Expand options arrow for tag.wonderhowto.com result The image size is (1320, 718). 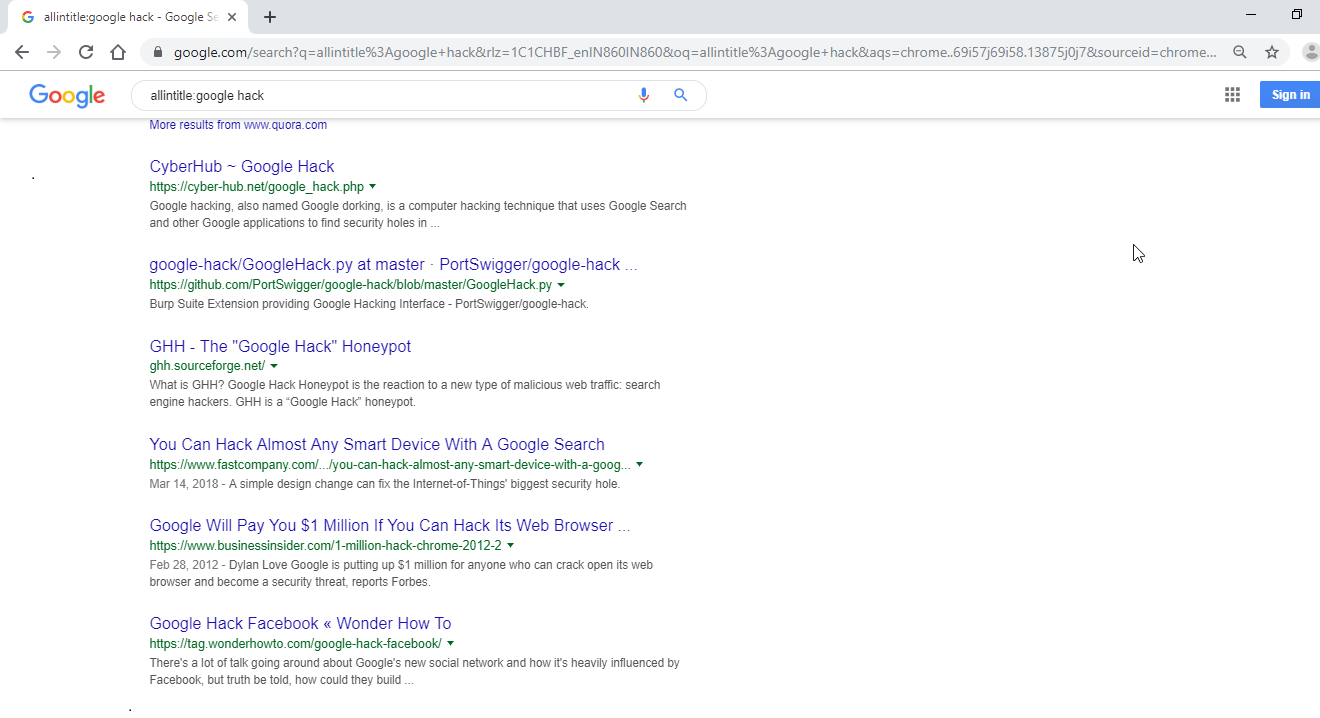(450, 643)
